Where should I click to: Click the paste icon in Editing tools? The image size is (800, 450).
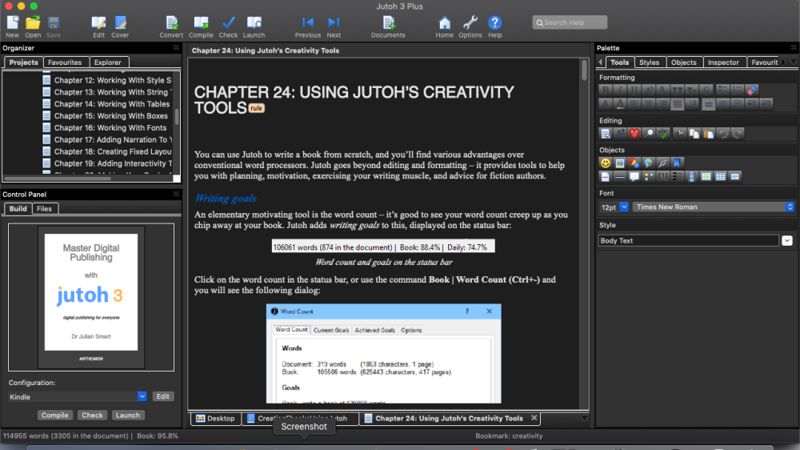[x=708, y=134]
